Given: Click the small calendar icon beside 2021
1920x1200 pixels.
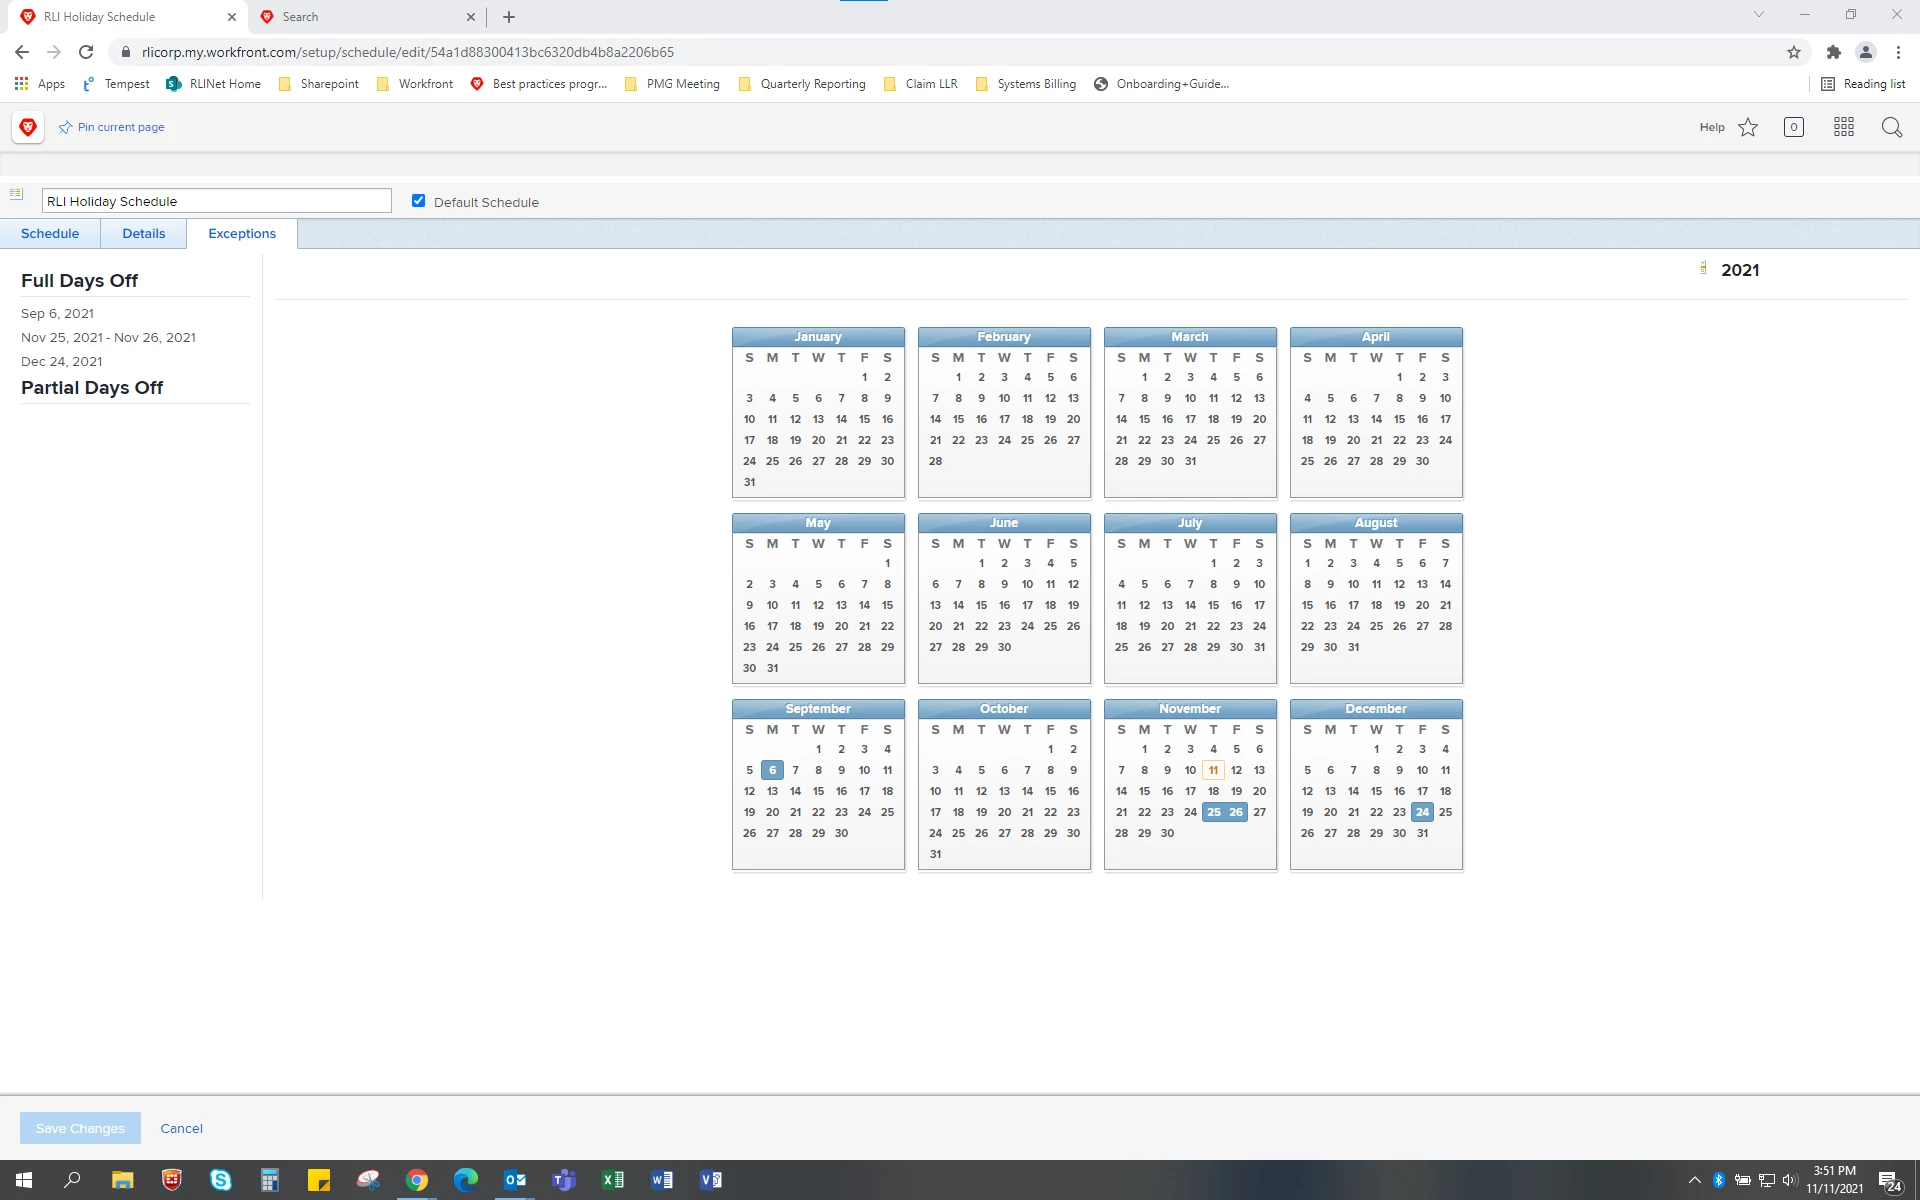Looking at the screenshot, I should click(1703, 268).
